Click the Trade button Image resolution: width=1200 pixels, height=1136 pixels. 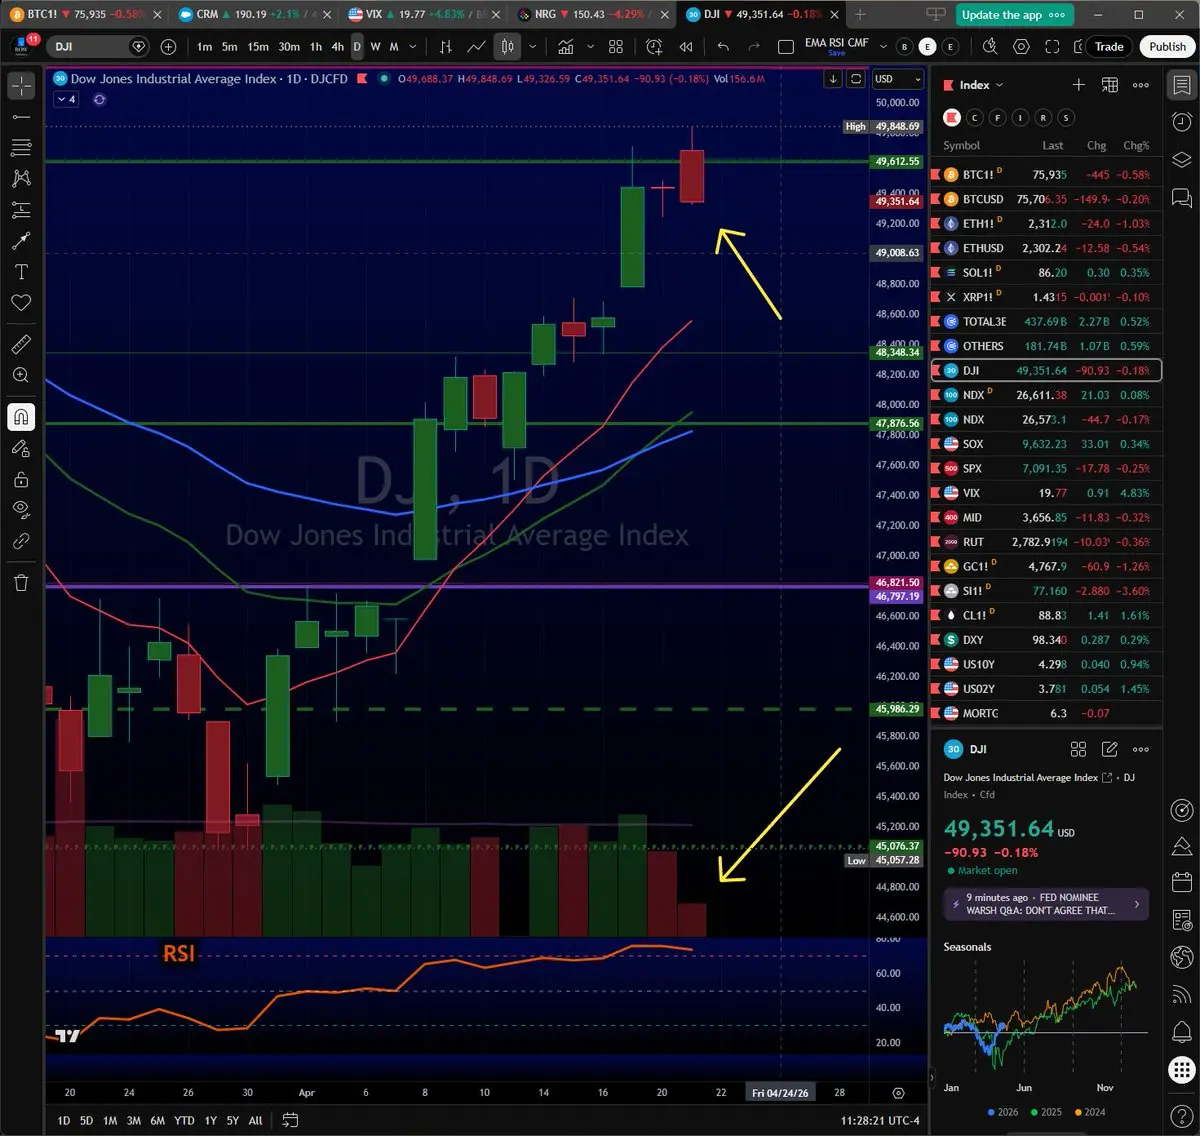coord(1109,47)
